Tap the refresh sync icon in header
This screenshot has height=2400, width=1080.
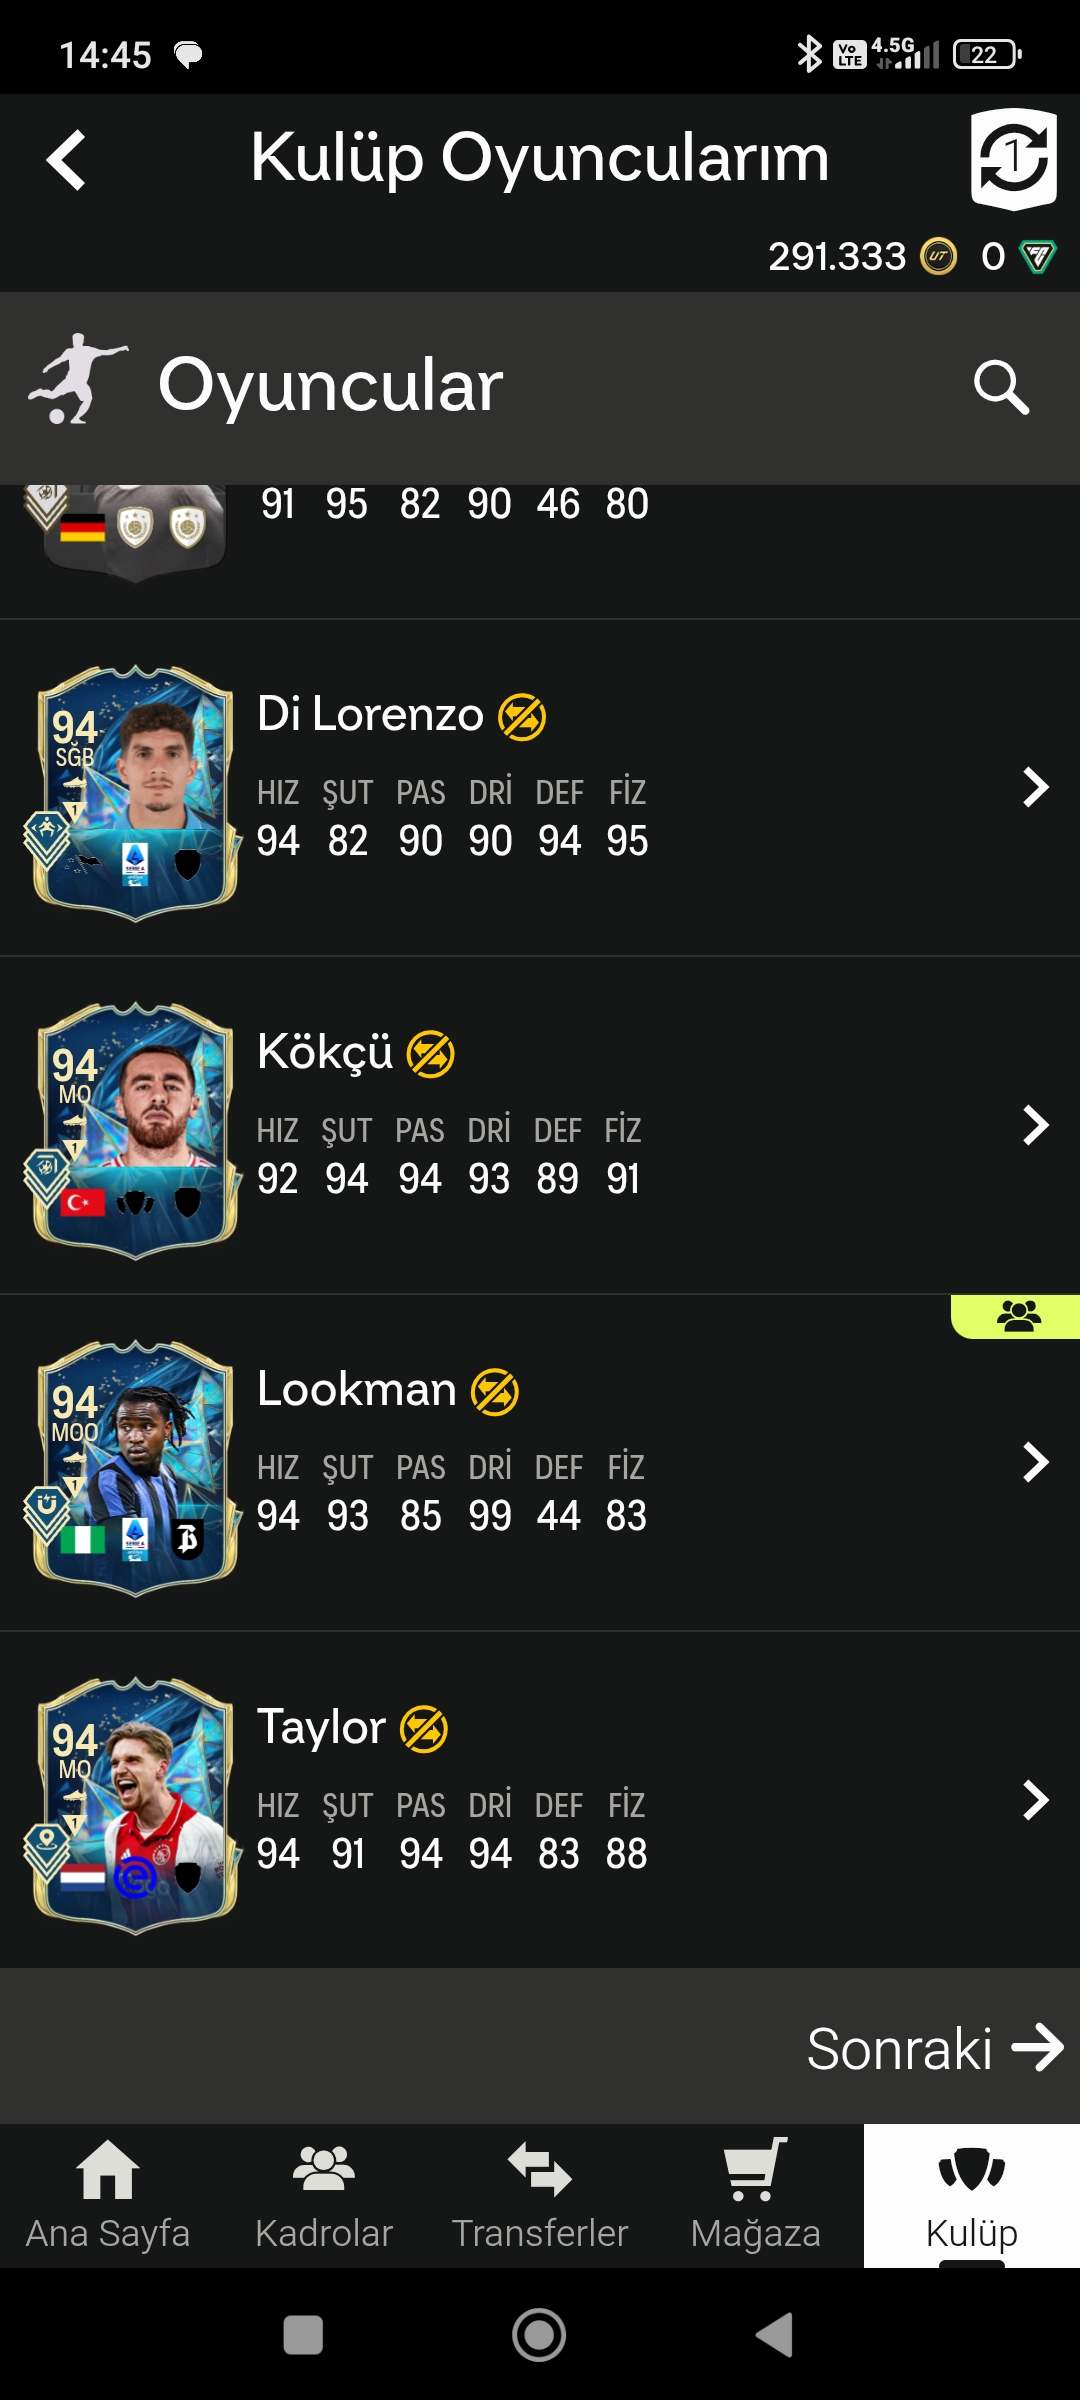point(1014,159)
